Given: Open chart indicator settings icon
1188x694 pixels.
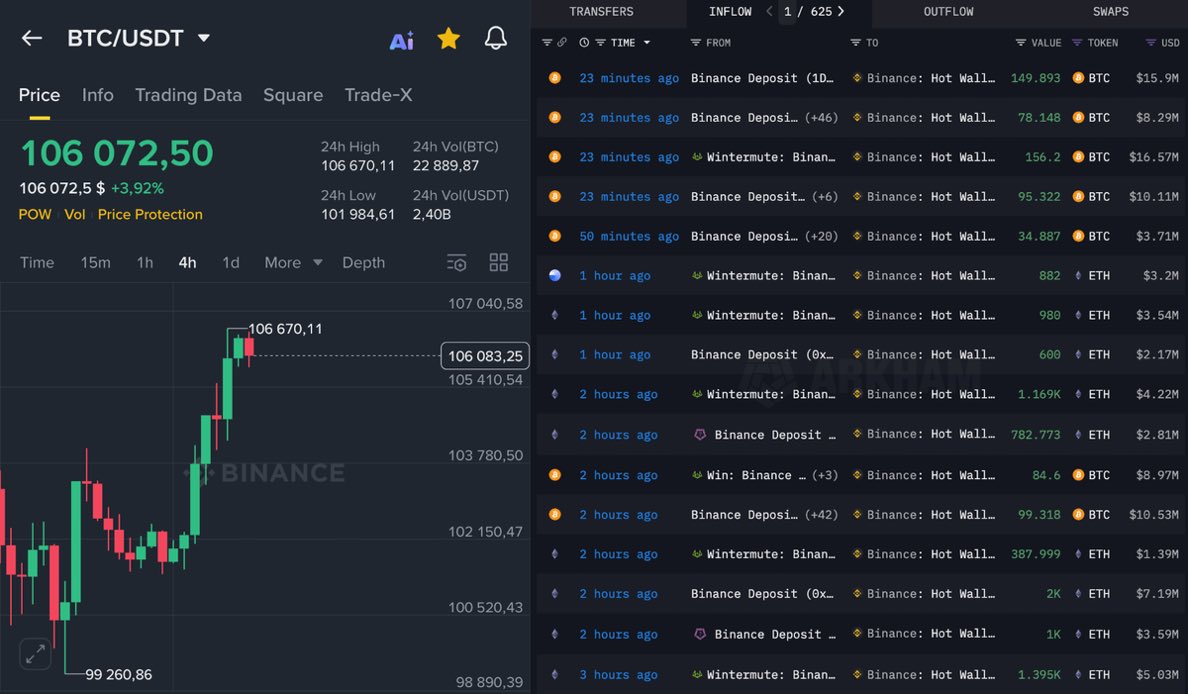Looking at the screenshot, I should click(457, 263).
